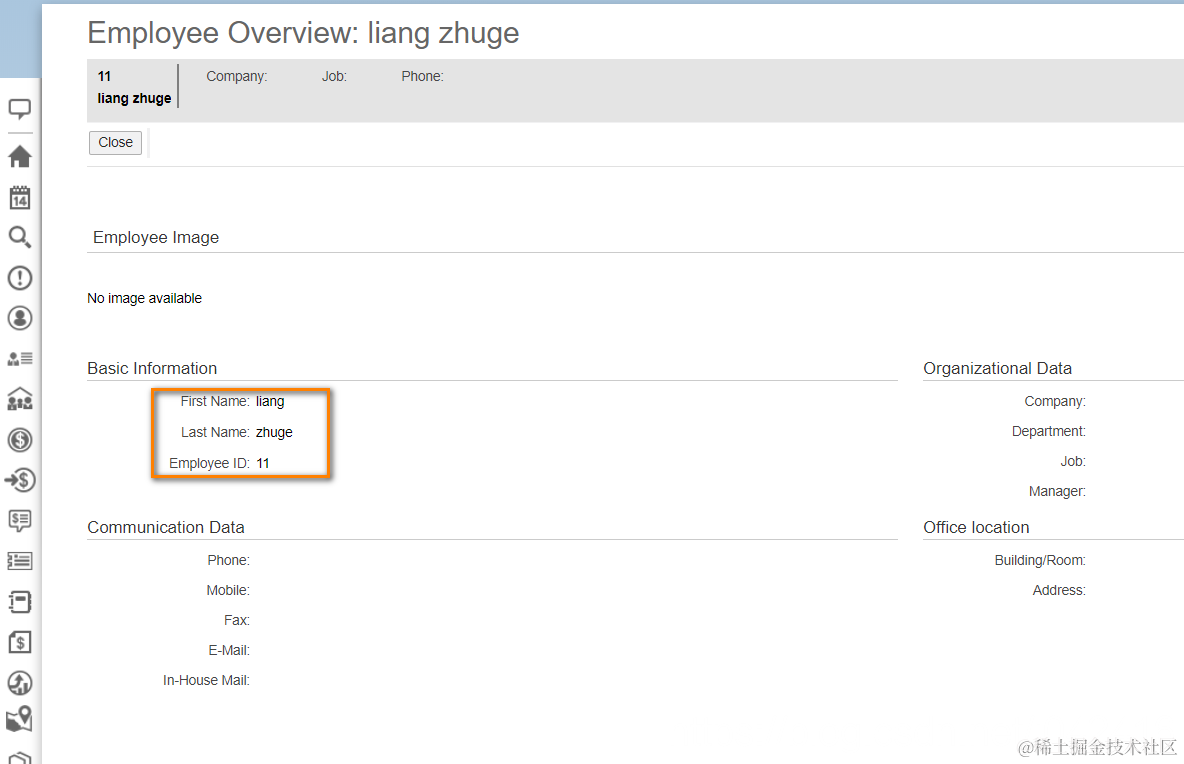Open the exclamation mark alerts icon
1184x764 pixels.
tap(20, 278)
